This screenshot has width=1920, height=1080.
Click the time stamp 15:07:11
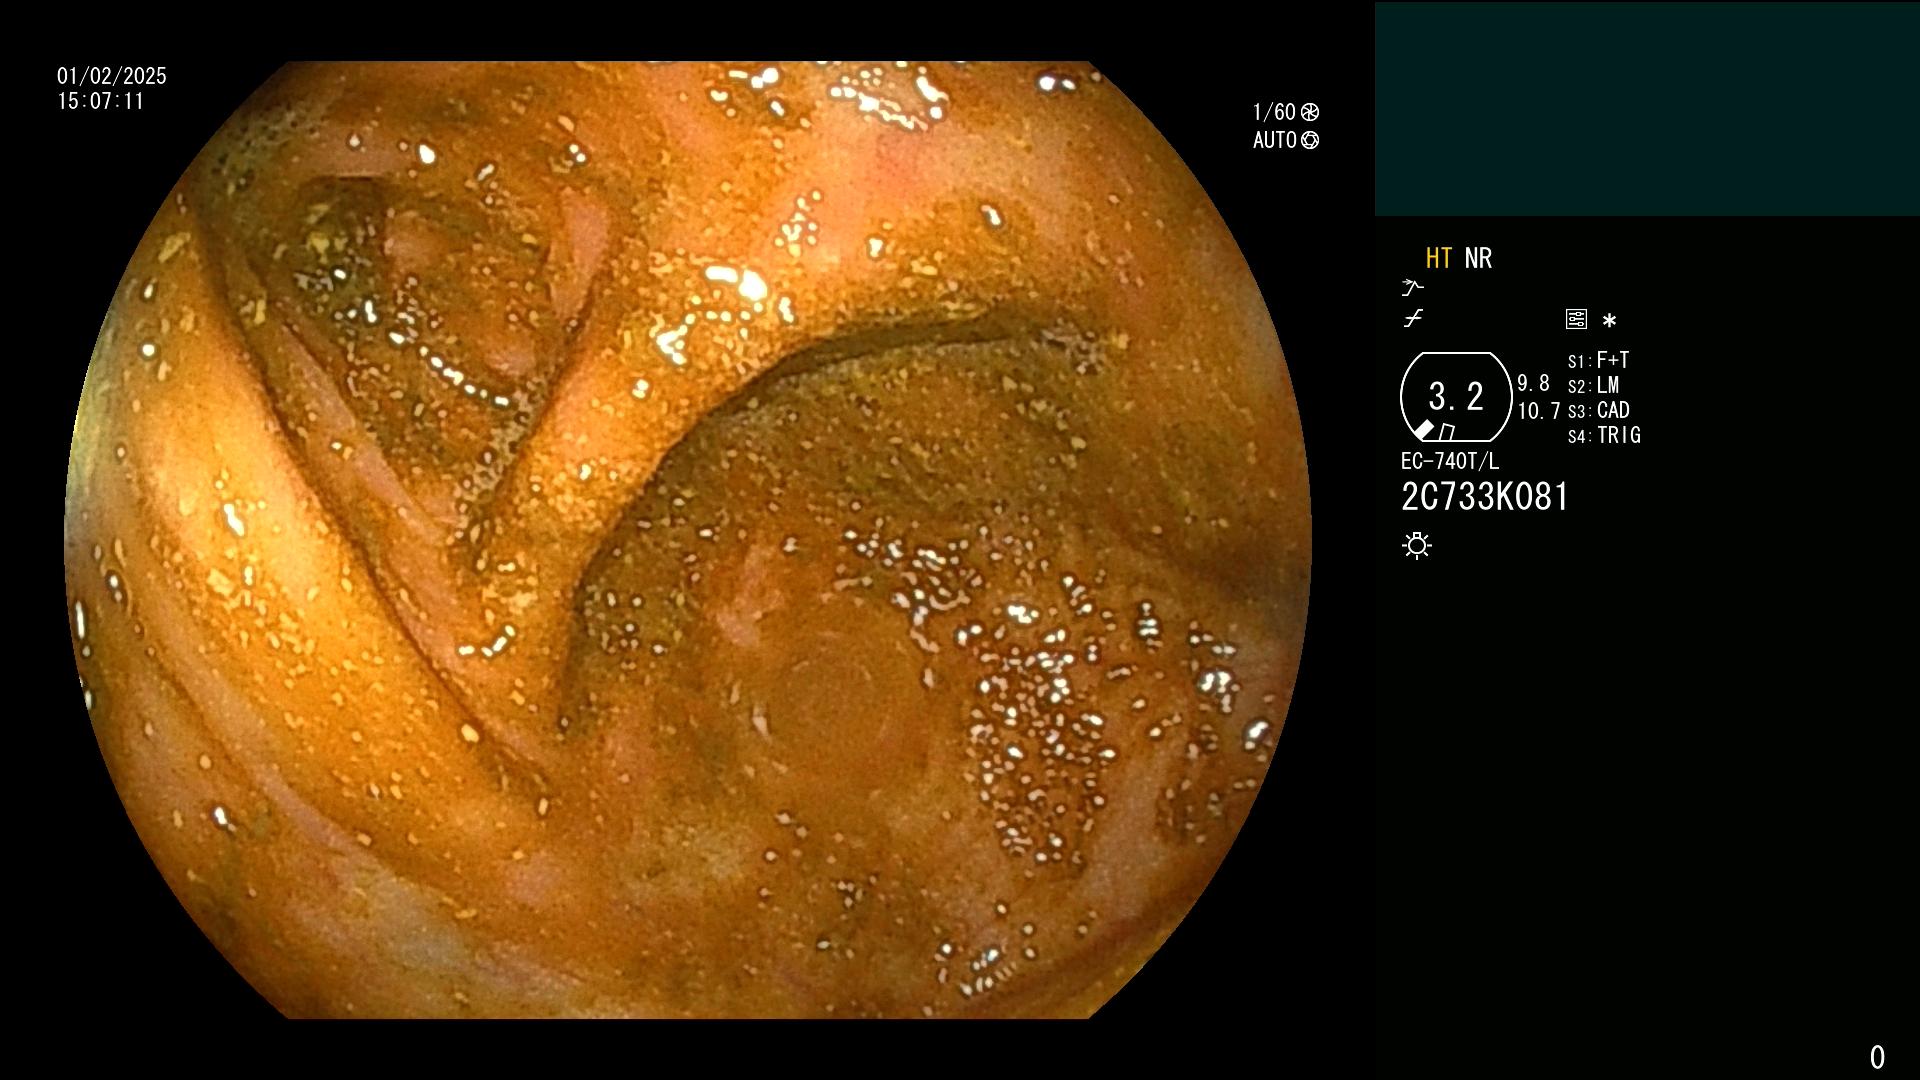coord(101,102)
